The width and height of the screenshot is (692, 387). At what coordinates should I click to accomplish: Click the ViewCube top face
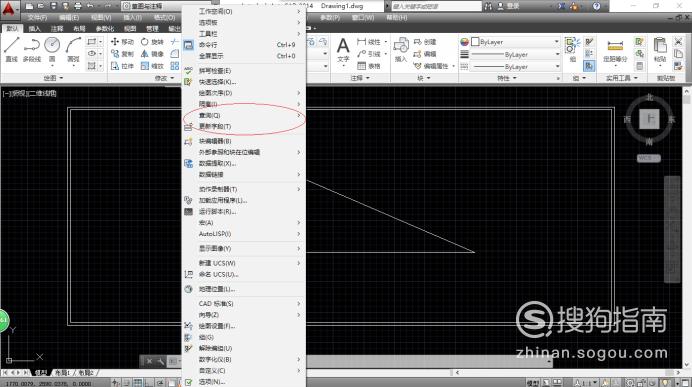(649, 119)
